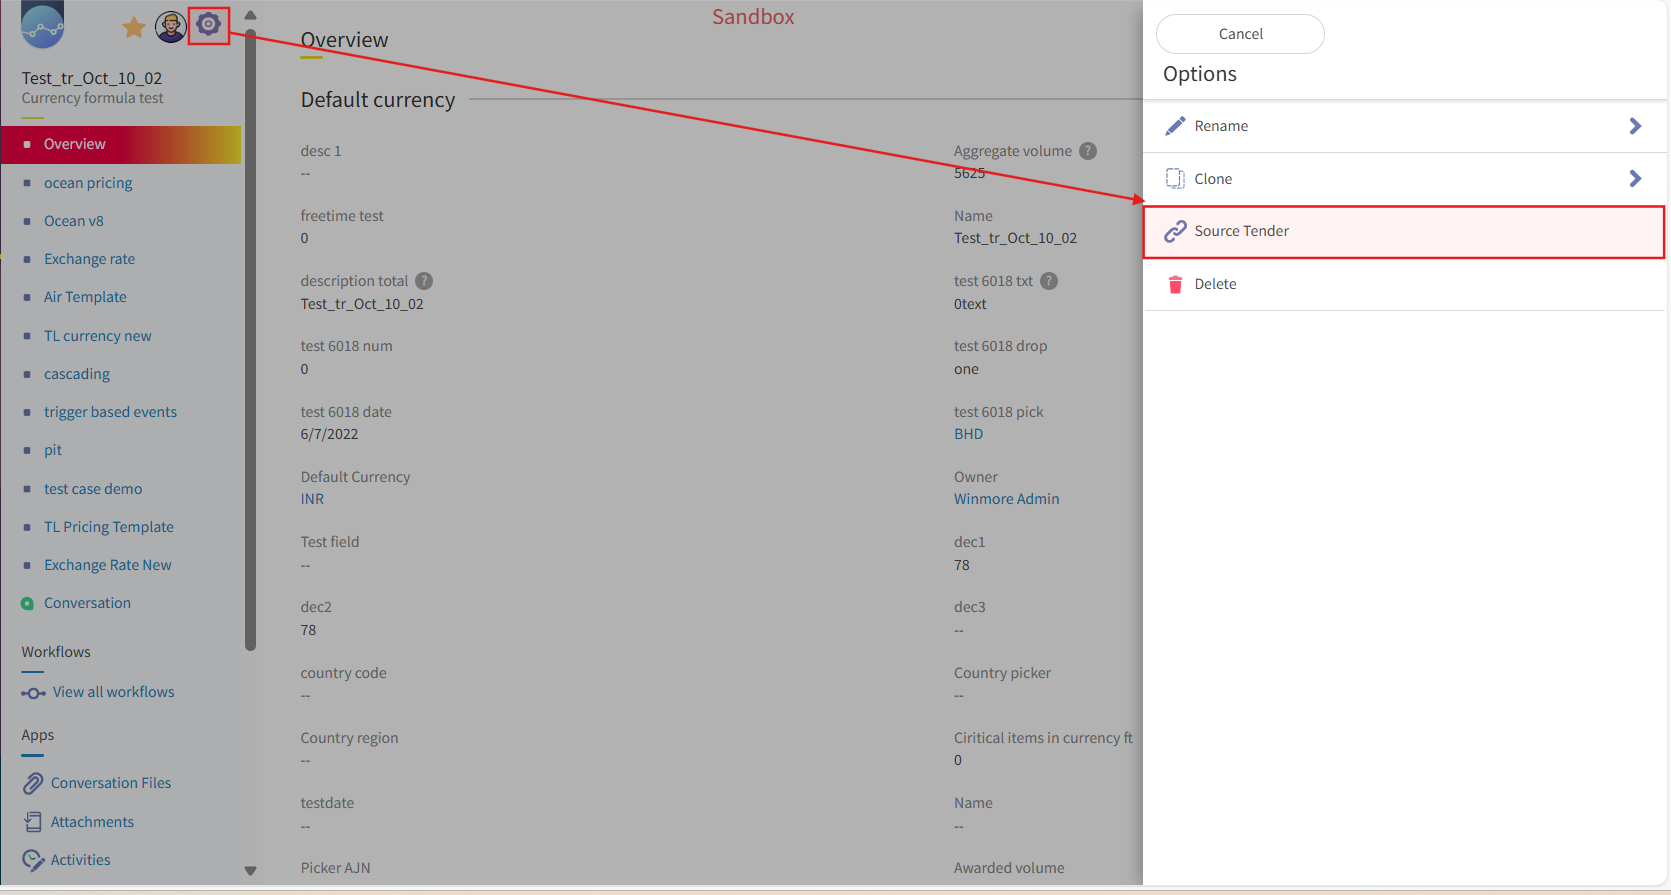Image resolution: width=1671 pixels, height=895 pixels.
Task: Select the Source Tender option
Action: pyautogui.click(x=1404, y=232)
